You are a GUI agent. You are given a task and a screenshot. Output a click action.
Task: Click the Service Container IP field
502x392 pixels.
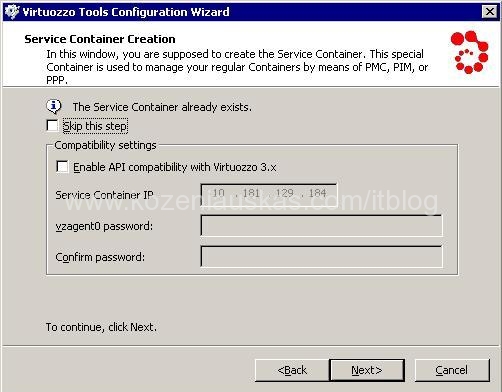[269, 194]
